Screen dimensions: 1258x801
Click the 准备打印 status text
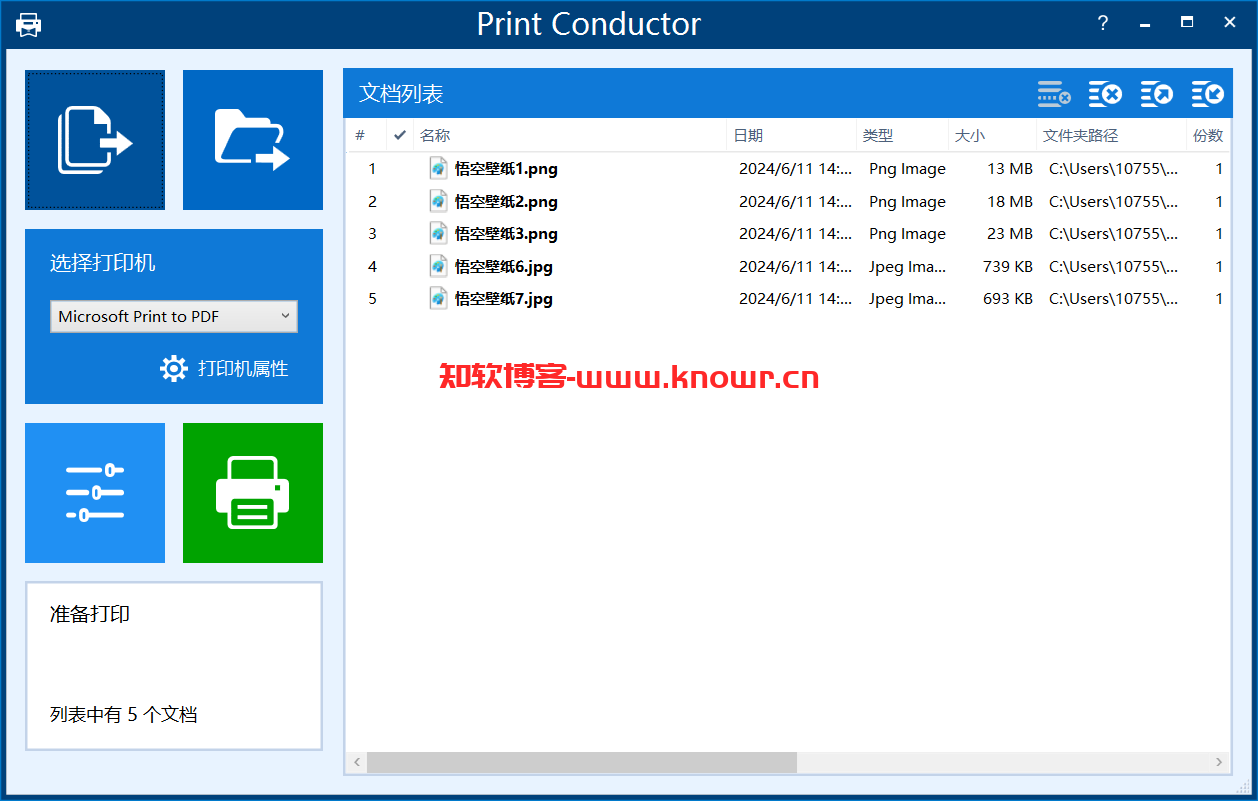point(90,614)
